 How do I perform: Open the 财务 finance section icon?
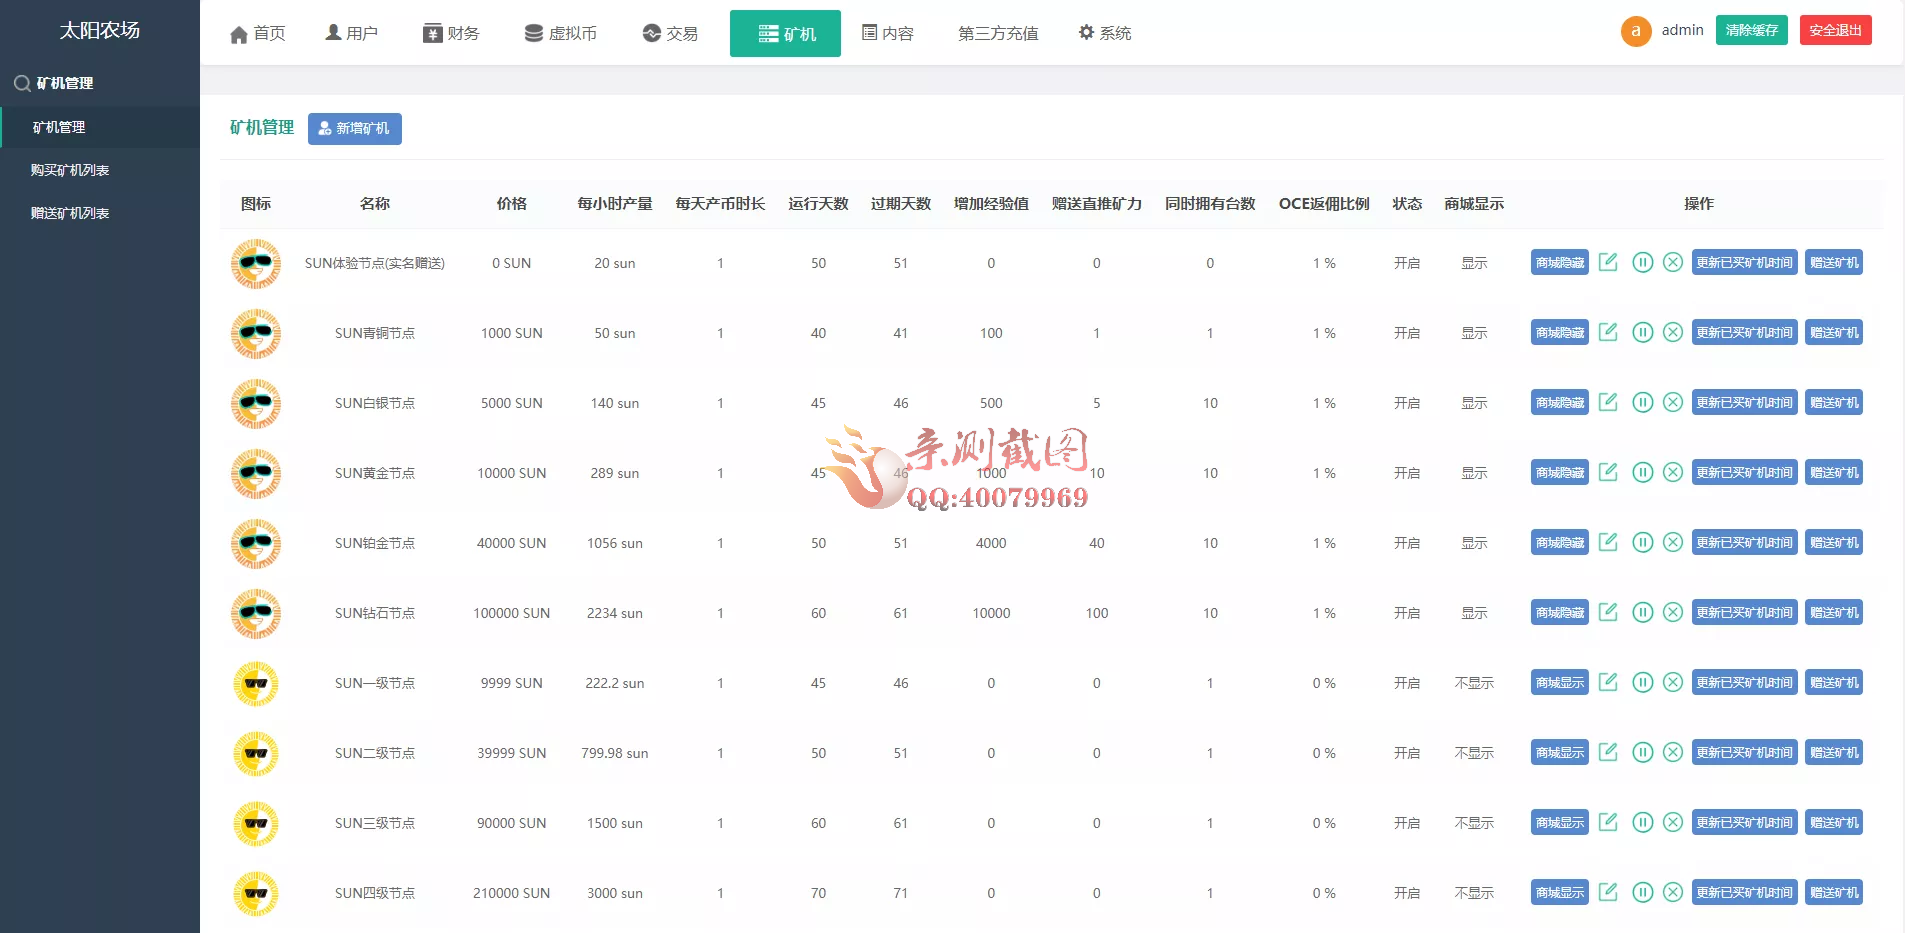(430, 32)
